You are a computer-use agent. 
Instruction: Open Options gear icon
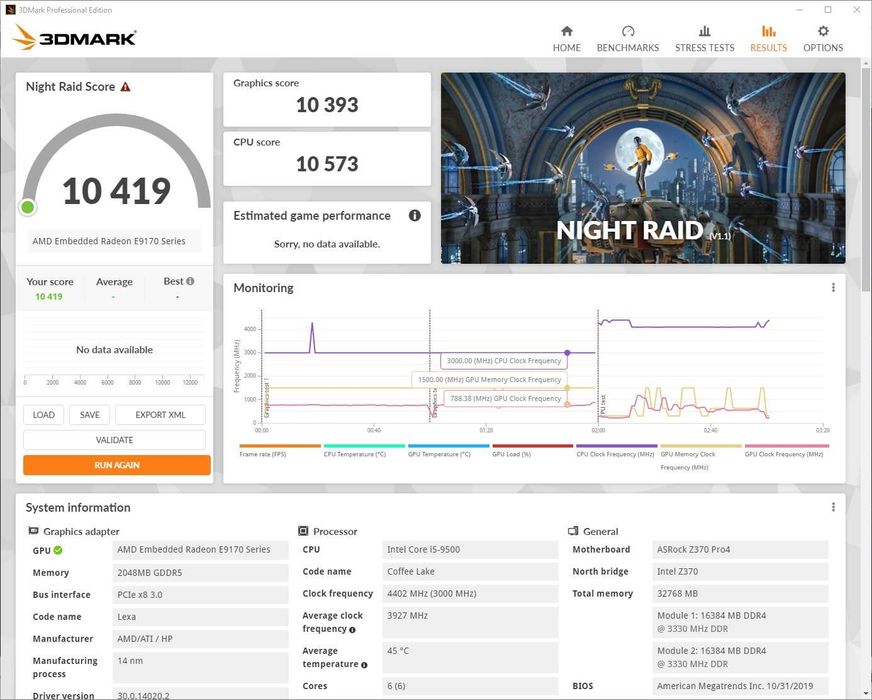coord(823,31)
